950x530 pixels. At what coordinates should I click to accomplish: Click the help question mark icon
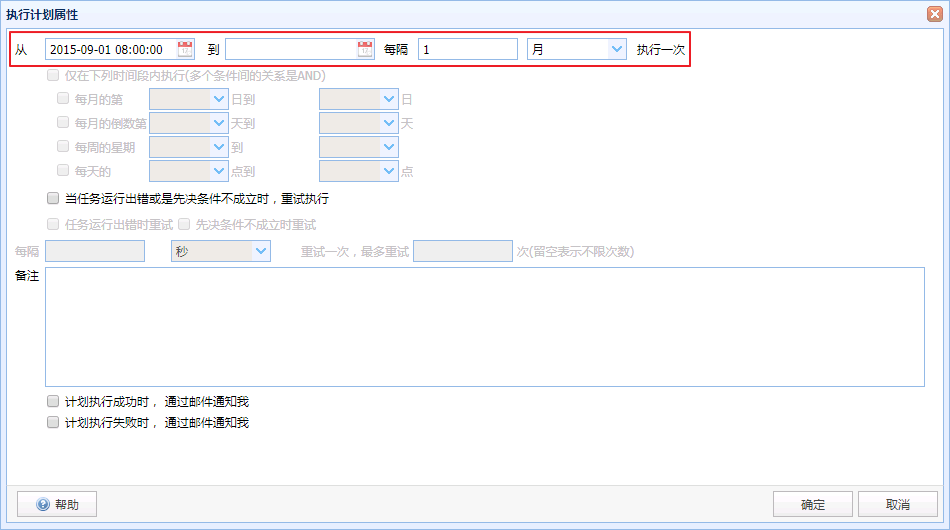[x=43, y=504]
